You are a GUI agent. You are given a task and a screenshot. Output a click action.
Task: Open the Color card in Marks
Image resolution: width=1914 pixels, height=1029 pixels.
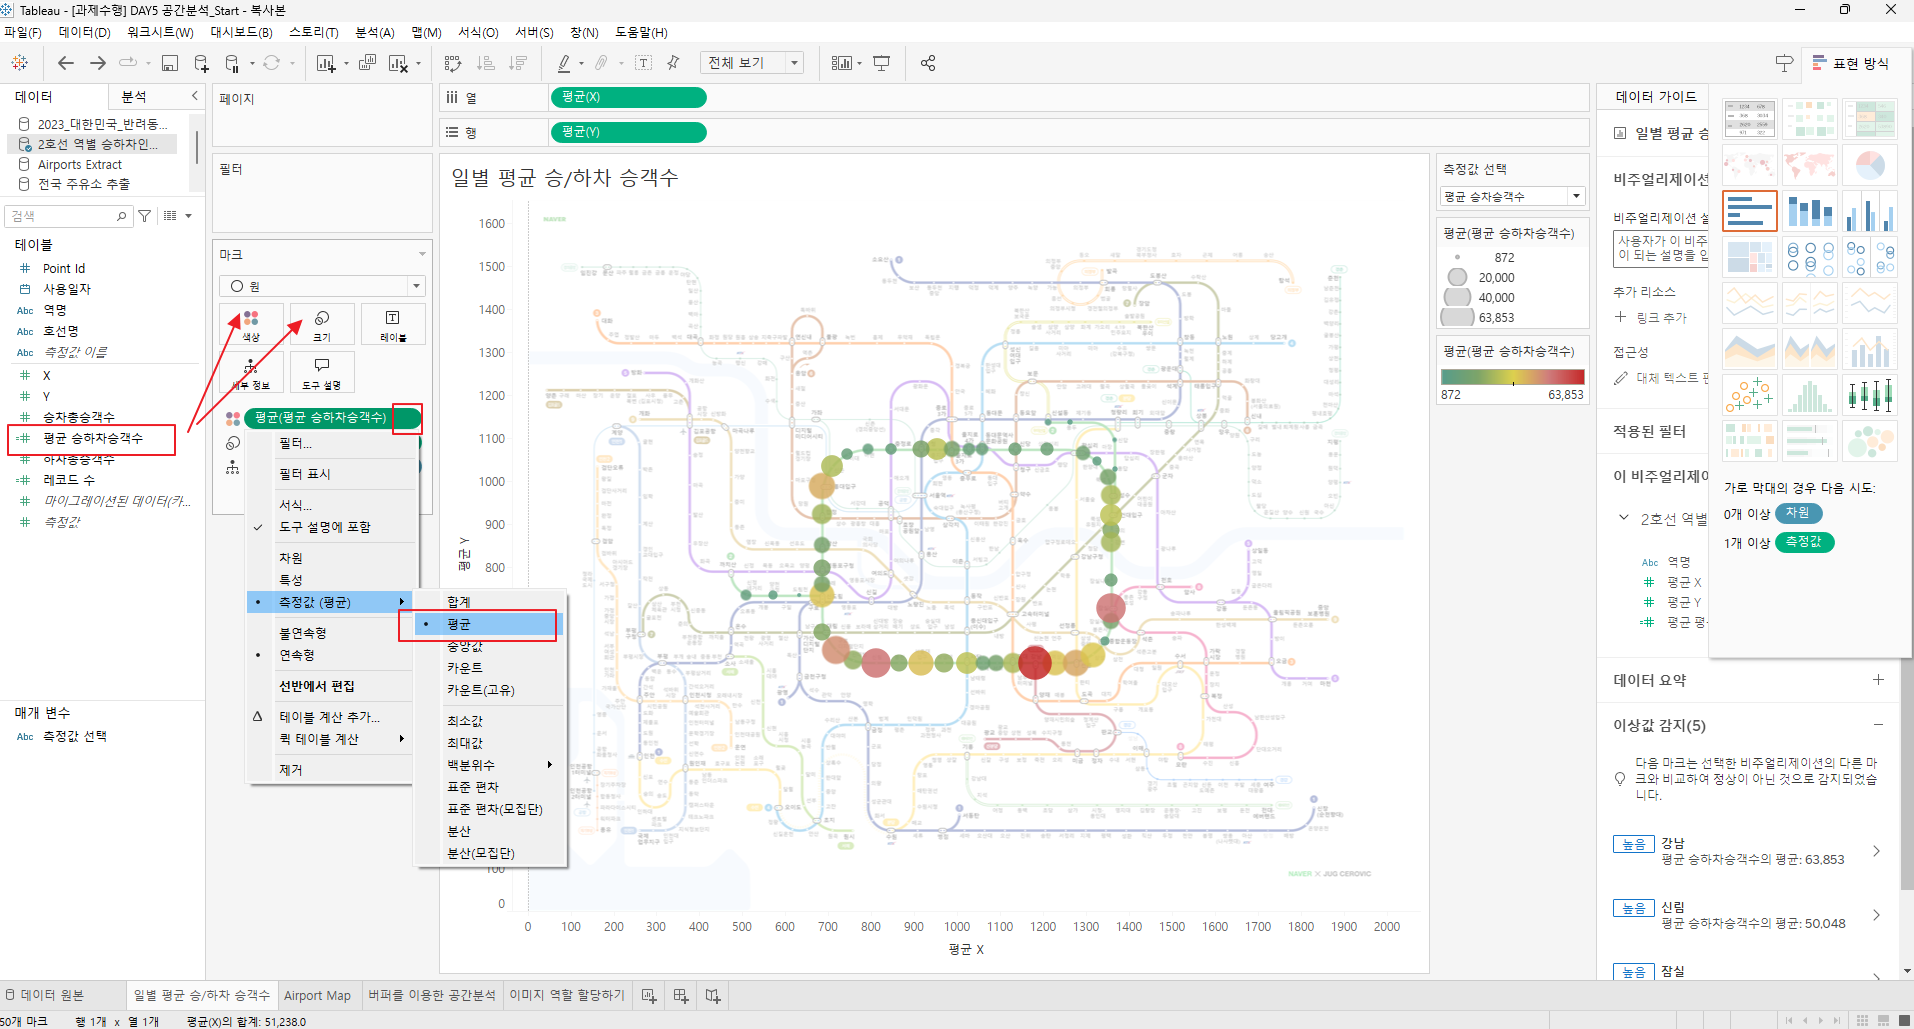(251, 324)
